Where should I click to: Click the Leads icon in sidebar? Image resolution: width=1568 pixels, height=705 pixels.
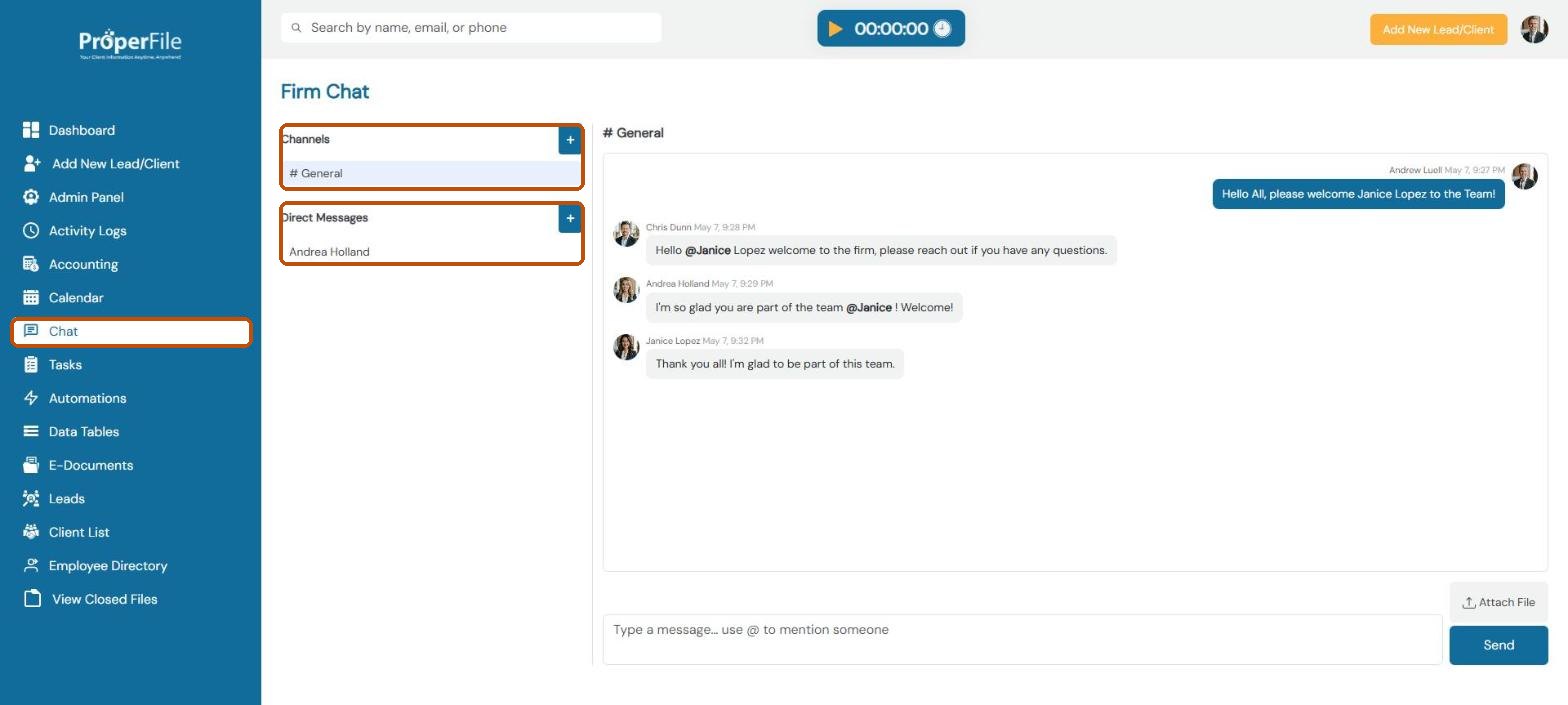31,498
